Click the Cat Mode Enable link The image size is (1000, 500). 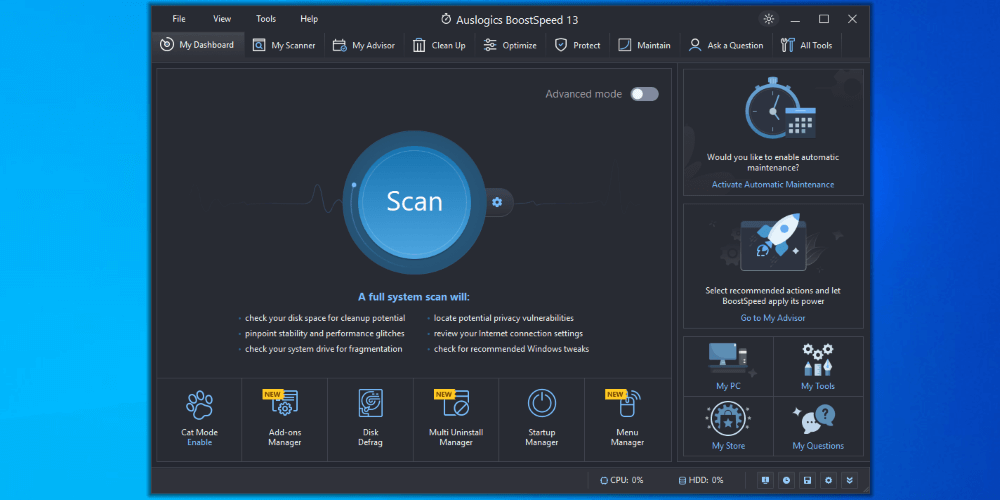pyautogui.click(x=200, y=443)
